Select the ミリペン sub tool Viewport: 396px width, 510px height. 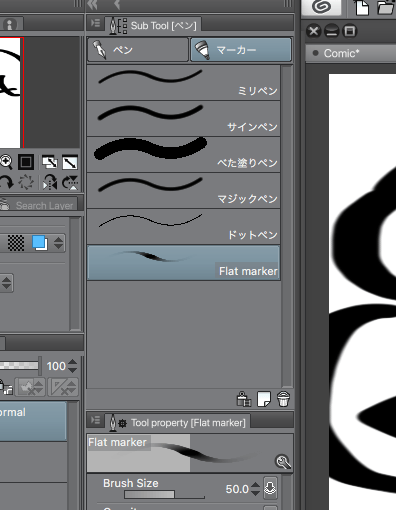point(183,83)
